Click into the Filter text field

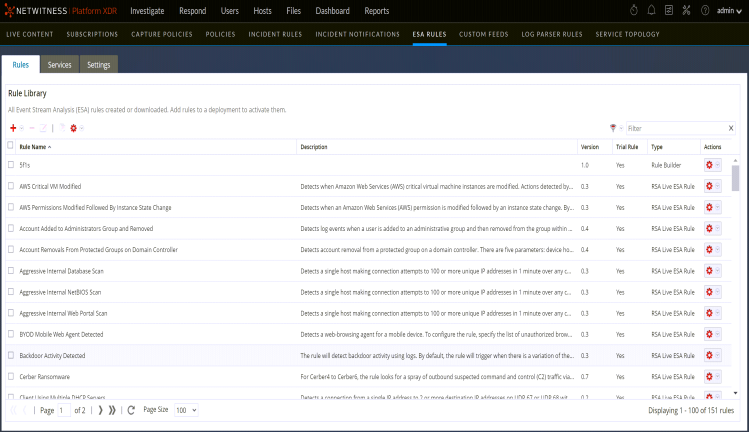674,128
